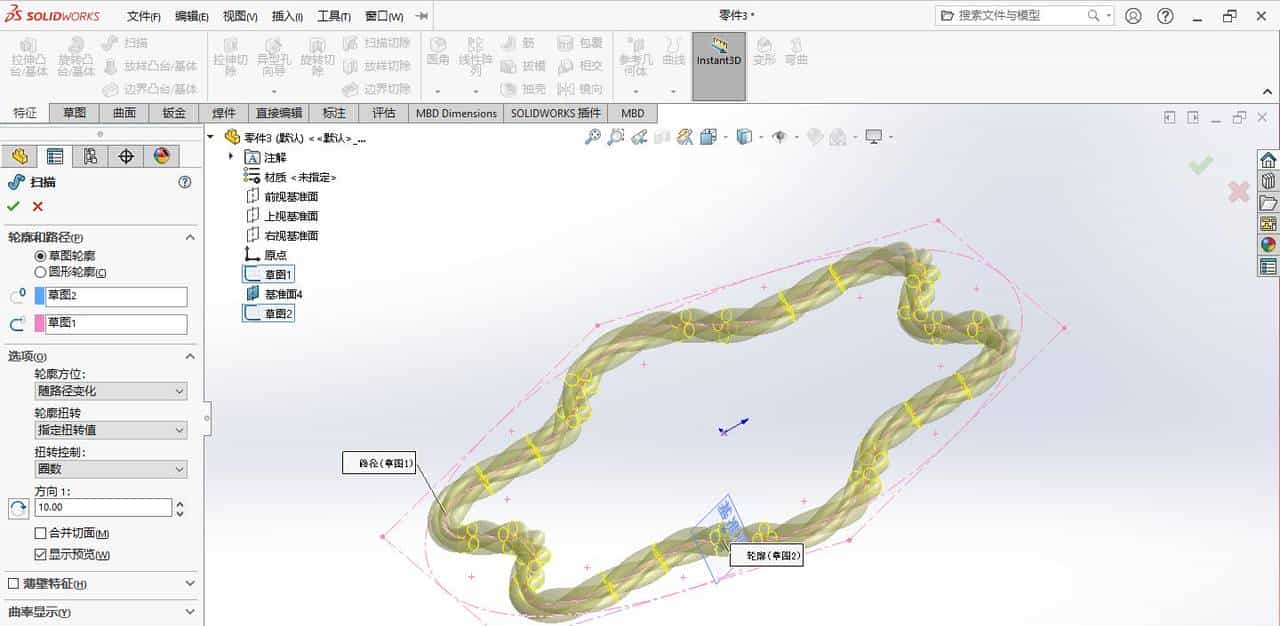The width and height of the screenshot is (1280, 626).
Task: Expand the 薄壁特征 section
Action: pos(100,585)
